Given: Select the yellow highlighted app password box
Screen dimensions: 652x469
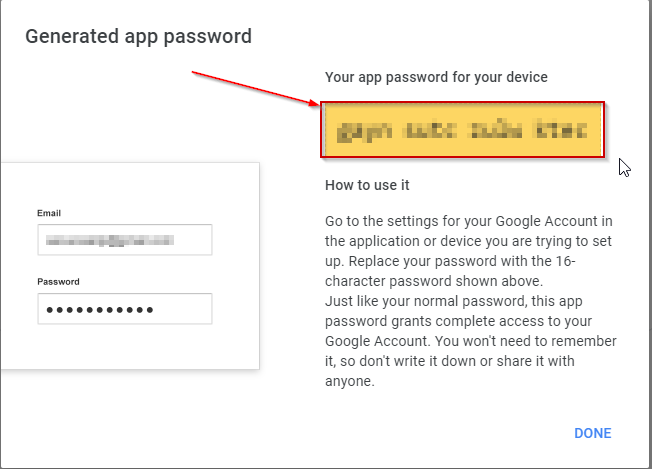Looking at the screenshot, I should 462,129.
